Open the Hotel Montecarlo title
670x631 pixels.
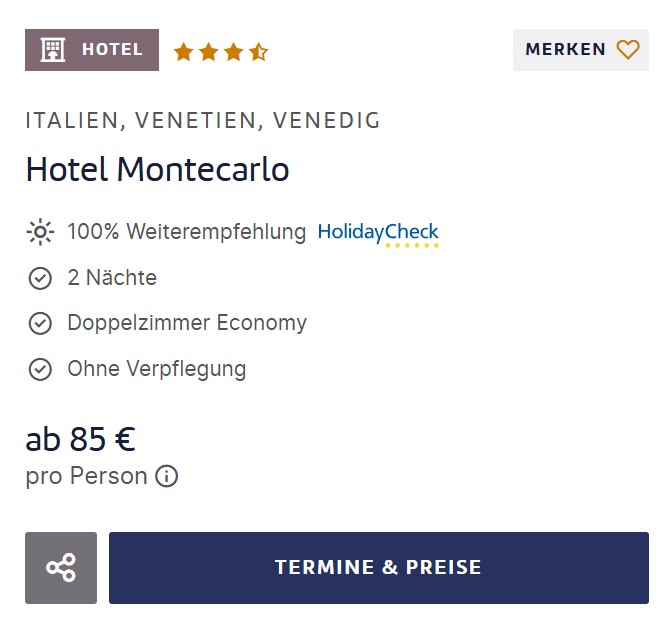coord(157,170)
